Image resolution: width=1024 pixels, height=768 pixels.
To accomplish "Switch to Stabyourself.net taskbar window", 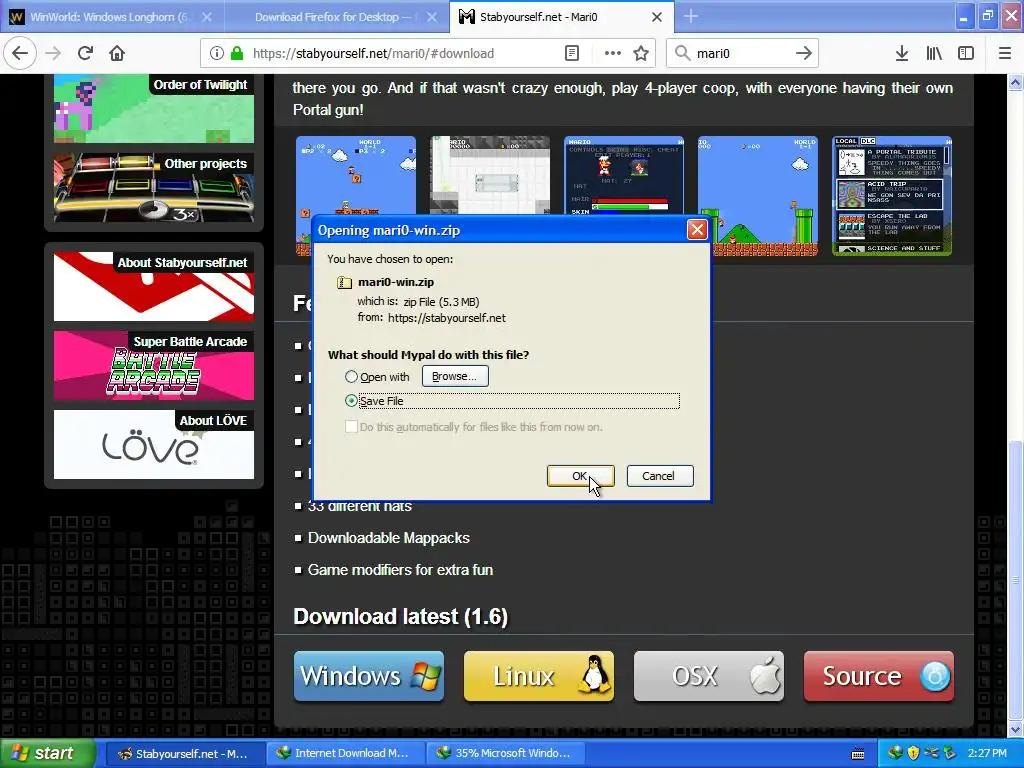I will coord(185,753).
